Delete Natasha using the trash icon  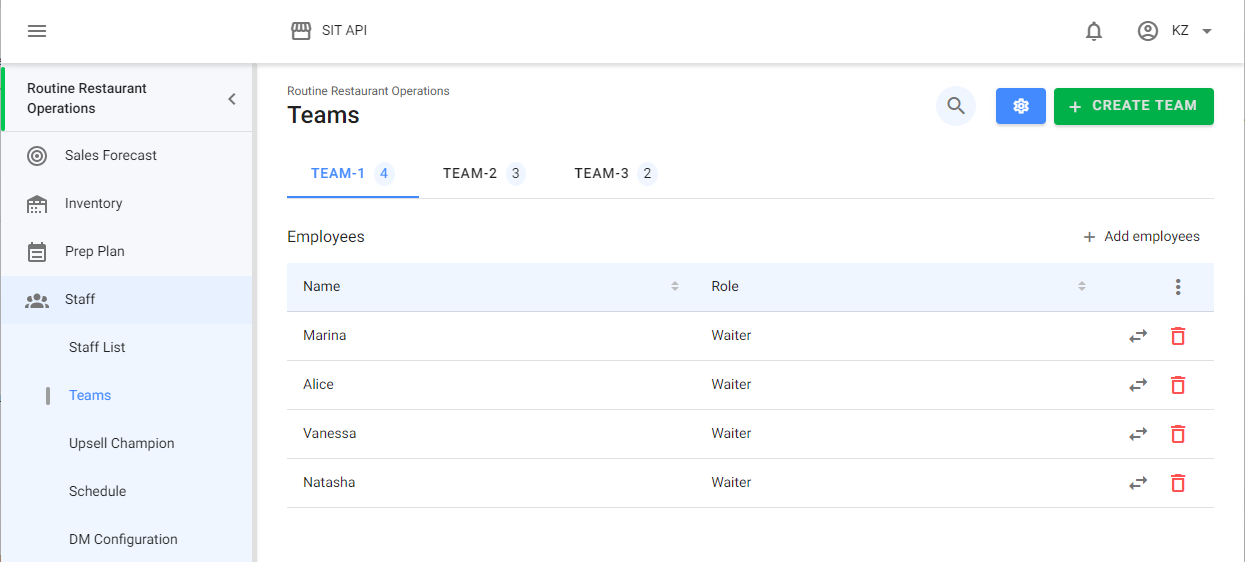[x=1178, y=483]
